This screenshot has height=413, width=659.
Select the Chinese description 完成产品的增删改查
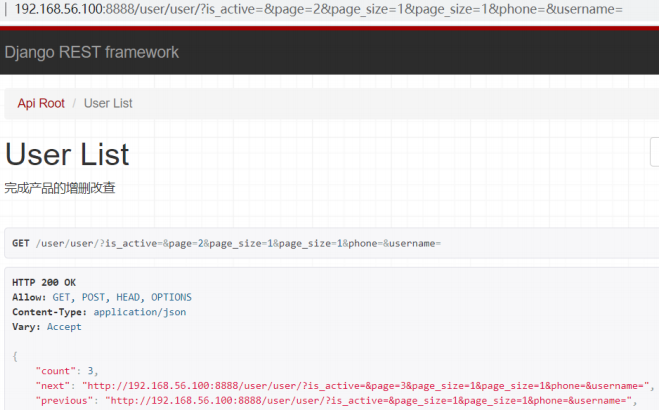(x=60, y=188)
